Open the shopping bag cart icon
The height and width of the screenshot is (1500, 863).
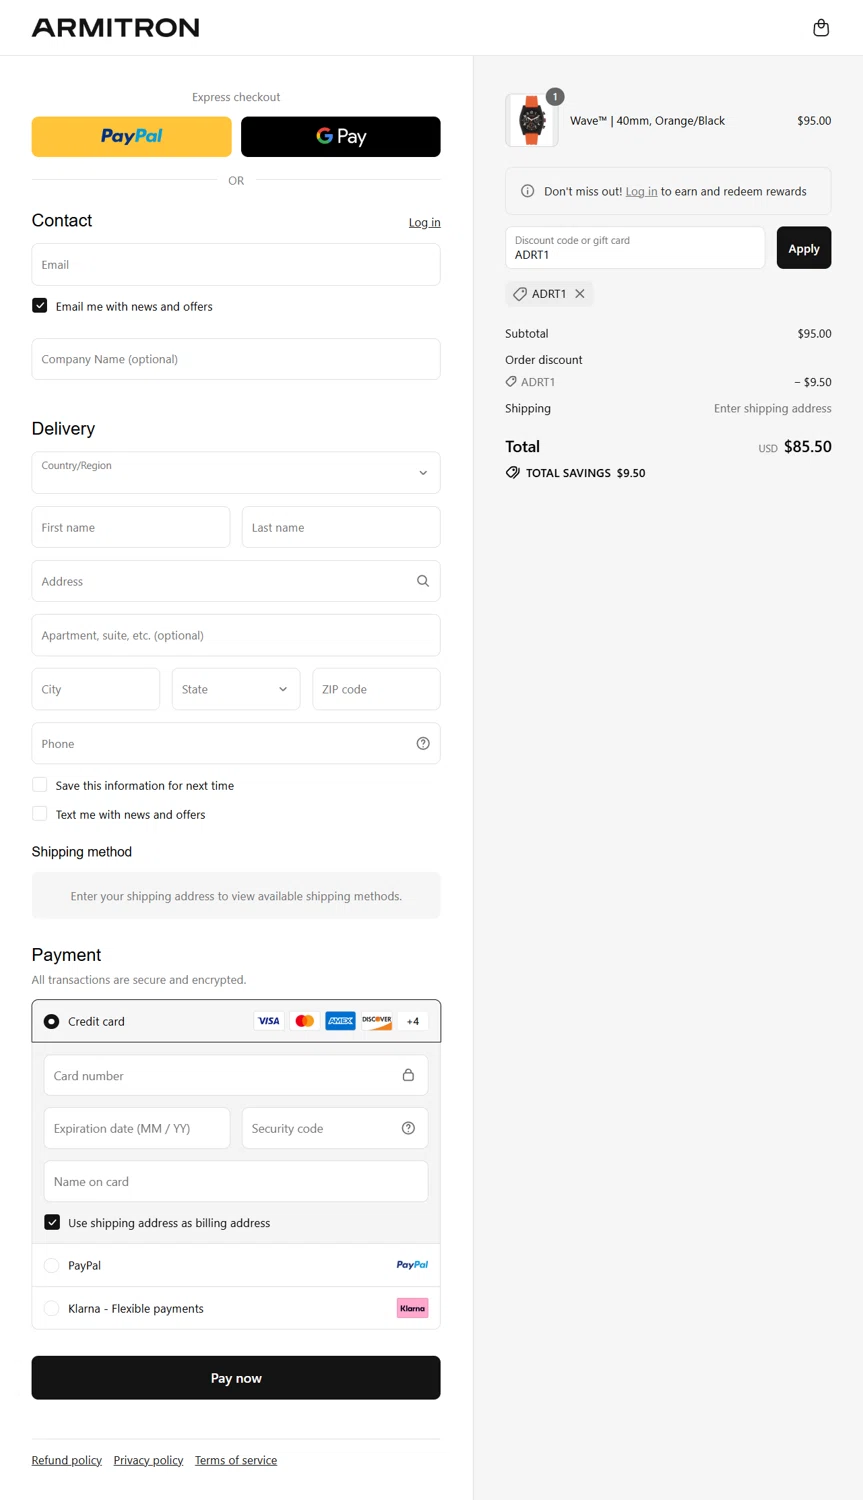coord(821,28)
